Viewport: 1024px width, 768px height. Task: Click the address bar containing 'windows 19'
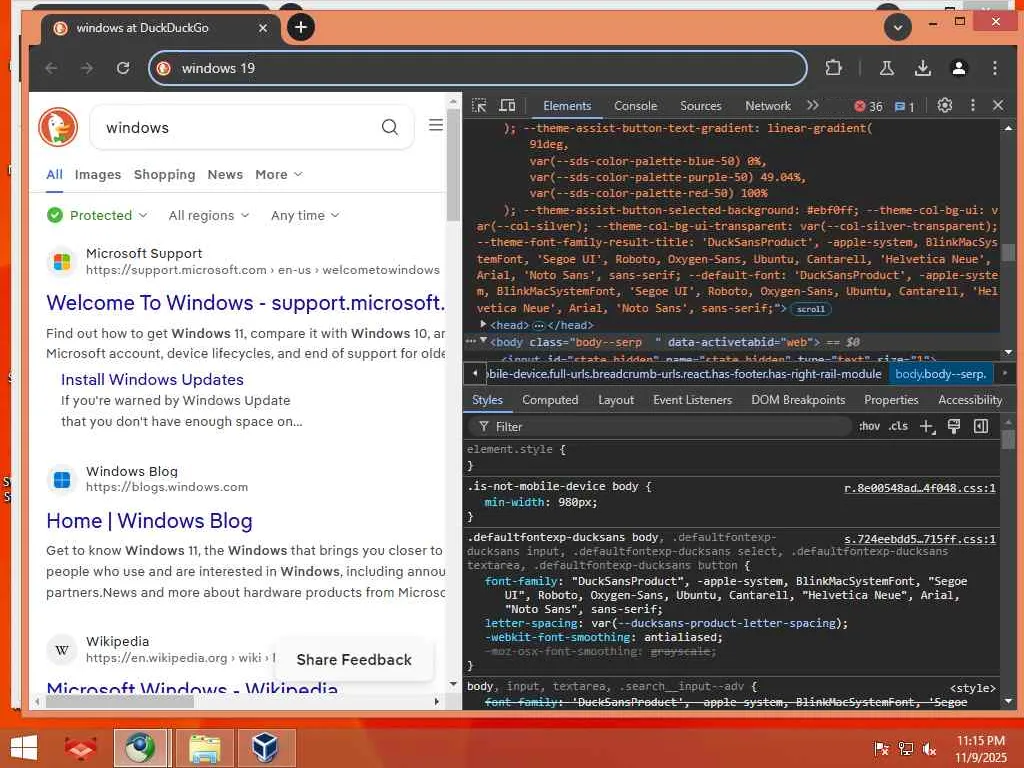(477, 68)
